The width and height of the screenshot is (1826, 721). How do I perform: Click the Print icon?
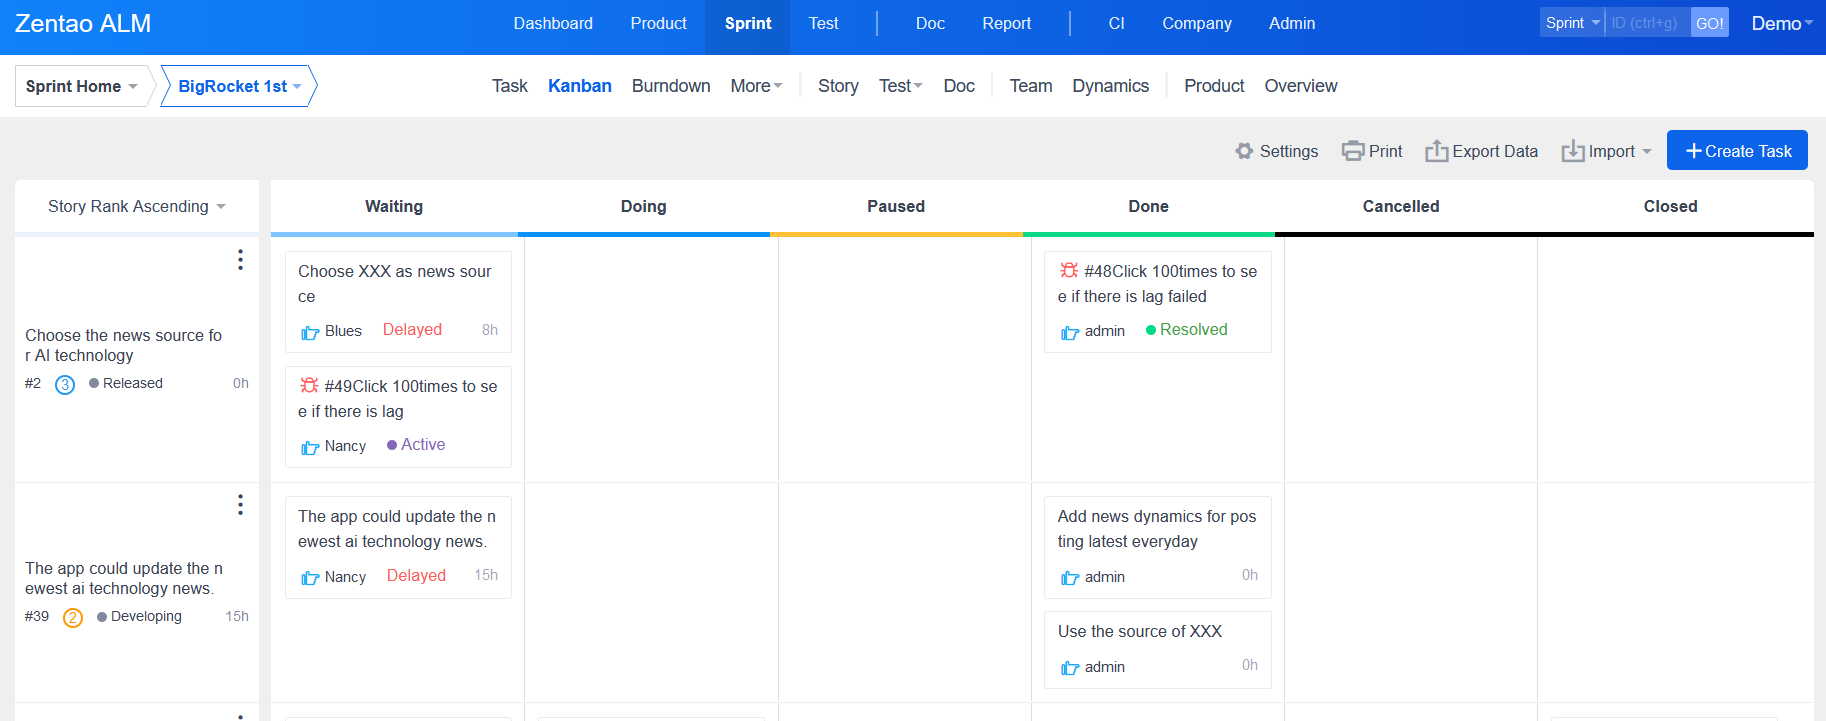(x=1353, y=151)
